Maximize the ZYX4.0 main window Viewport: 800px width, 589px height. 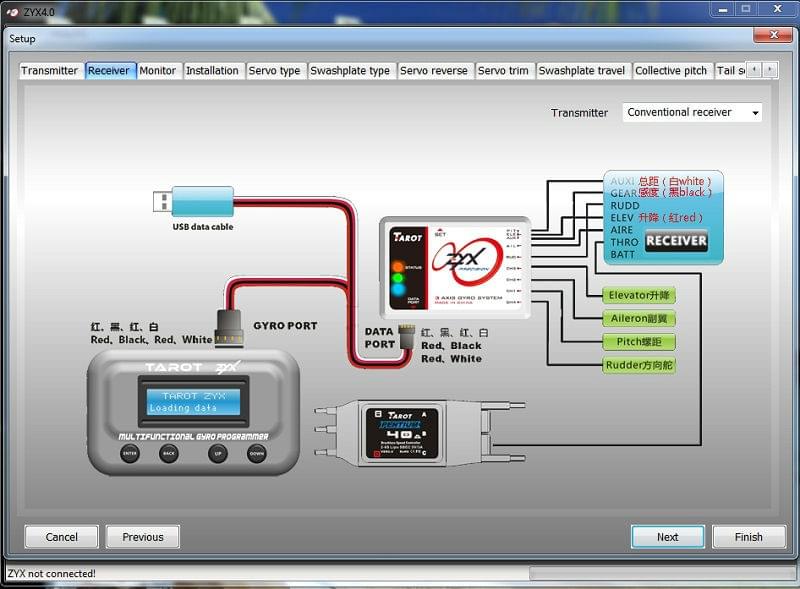pyautogui.click(x=746, y=9)
